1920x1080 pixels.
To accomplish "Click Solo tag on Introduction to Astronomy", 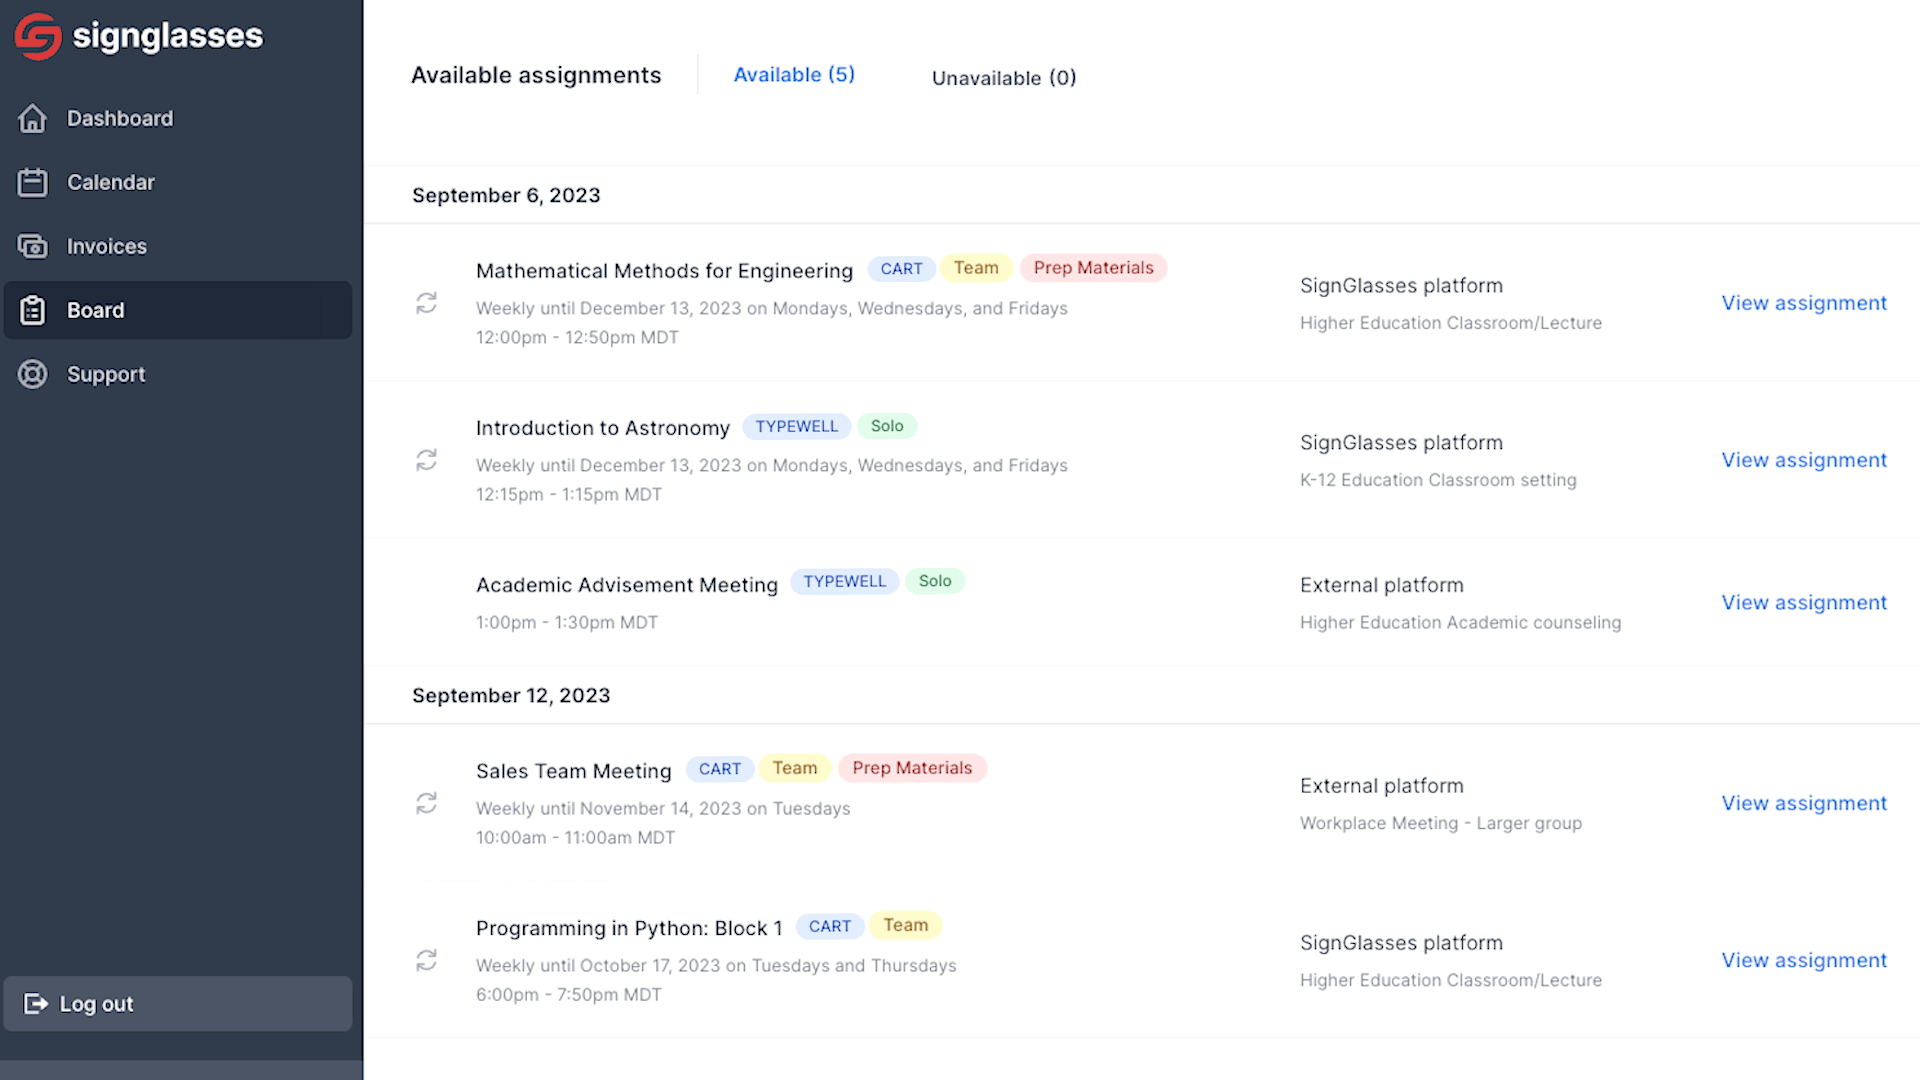I will click(x=887, y=426).
